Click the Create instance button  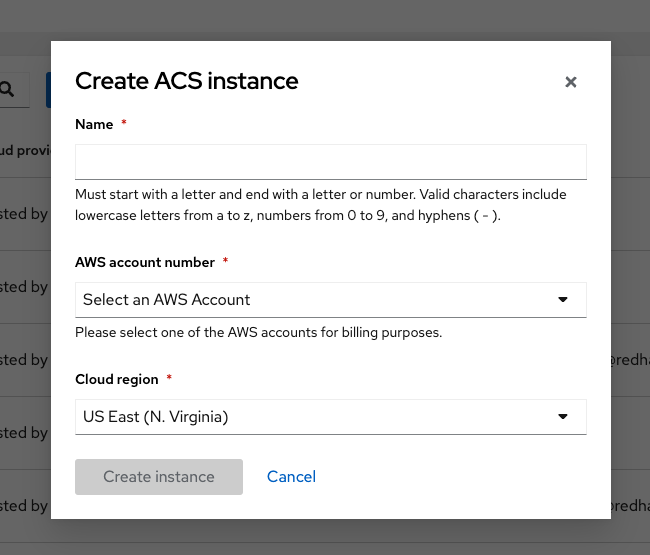[x=159, y=477]
